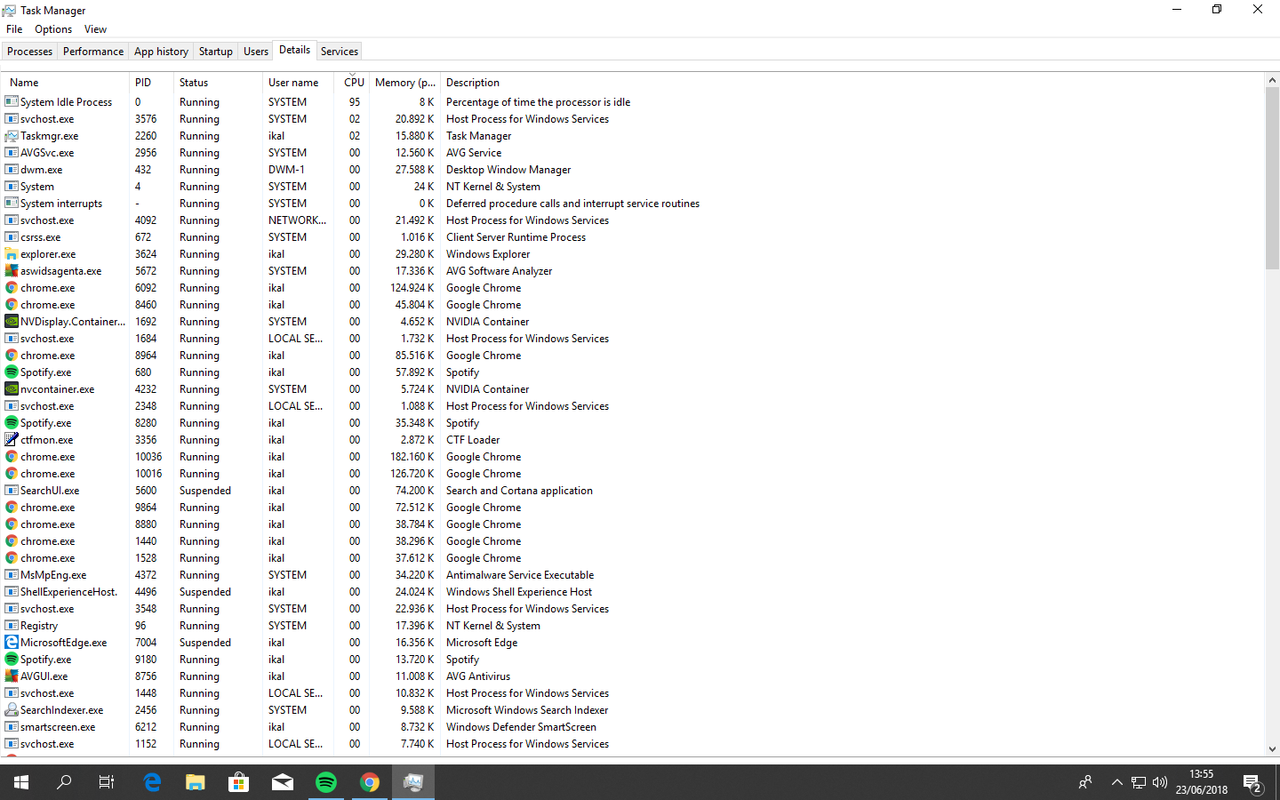Click the vertical scrollbar thumb
The width and height of the screenshot is (1280, 800).
(x=1272, y=178)
